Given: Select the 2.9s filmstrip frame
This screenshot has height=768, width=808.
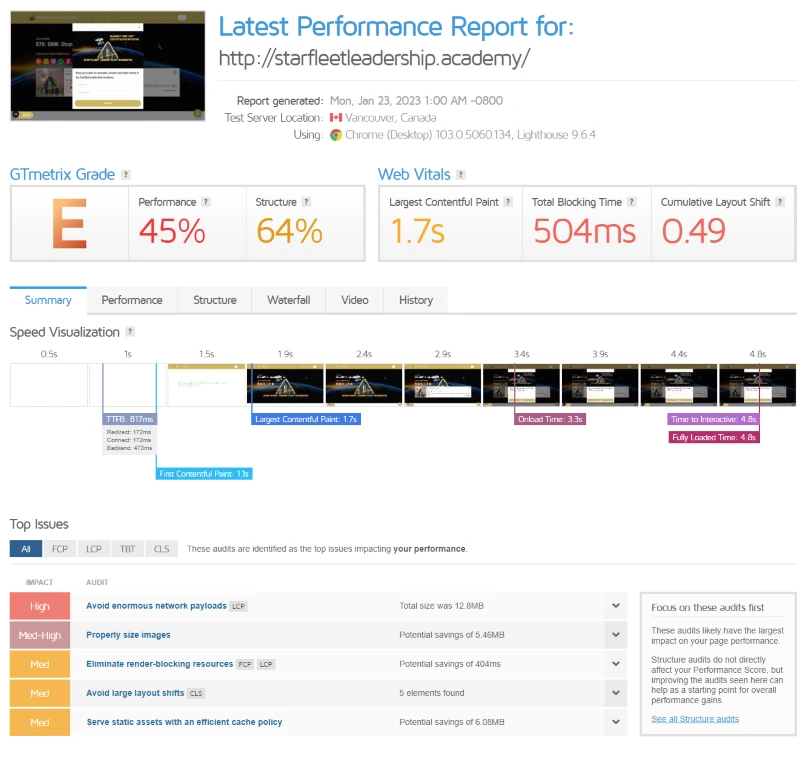Looking at the screenshot, I should coord(443,385).
